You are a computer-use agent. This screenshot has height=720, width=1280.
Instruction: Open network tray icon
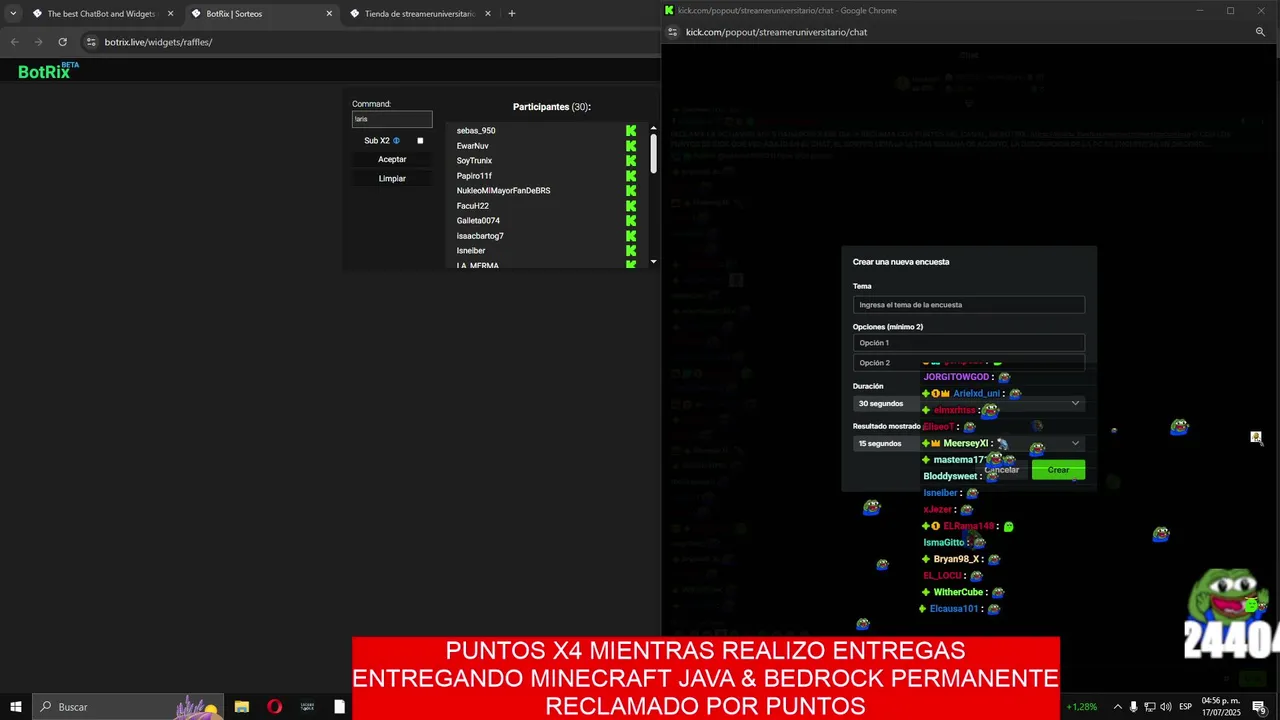tap(1150, 707)
